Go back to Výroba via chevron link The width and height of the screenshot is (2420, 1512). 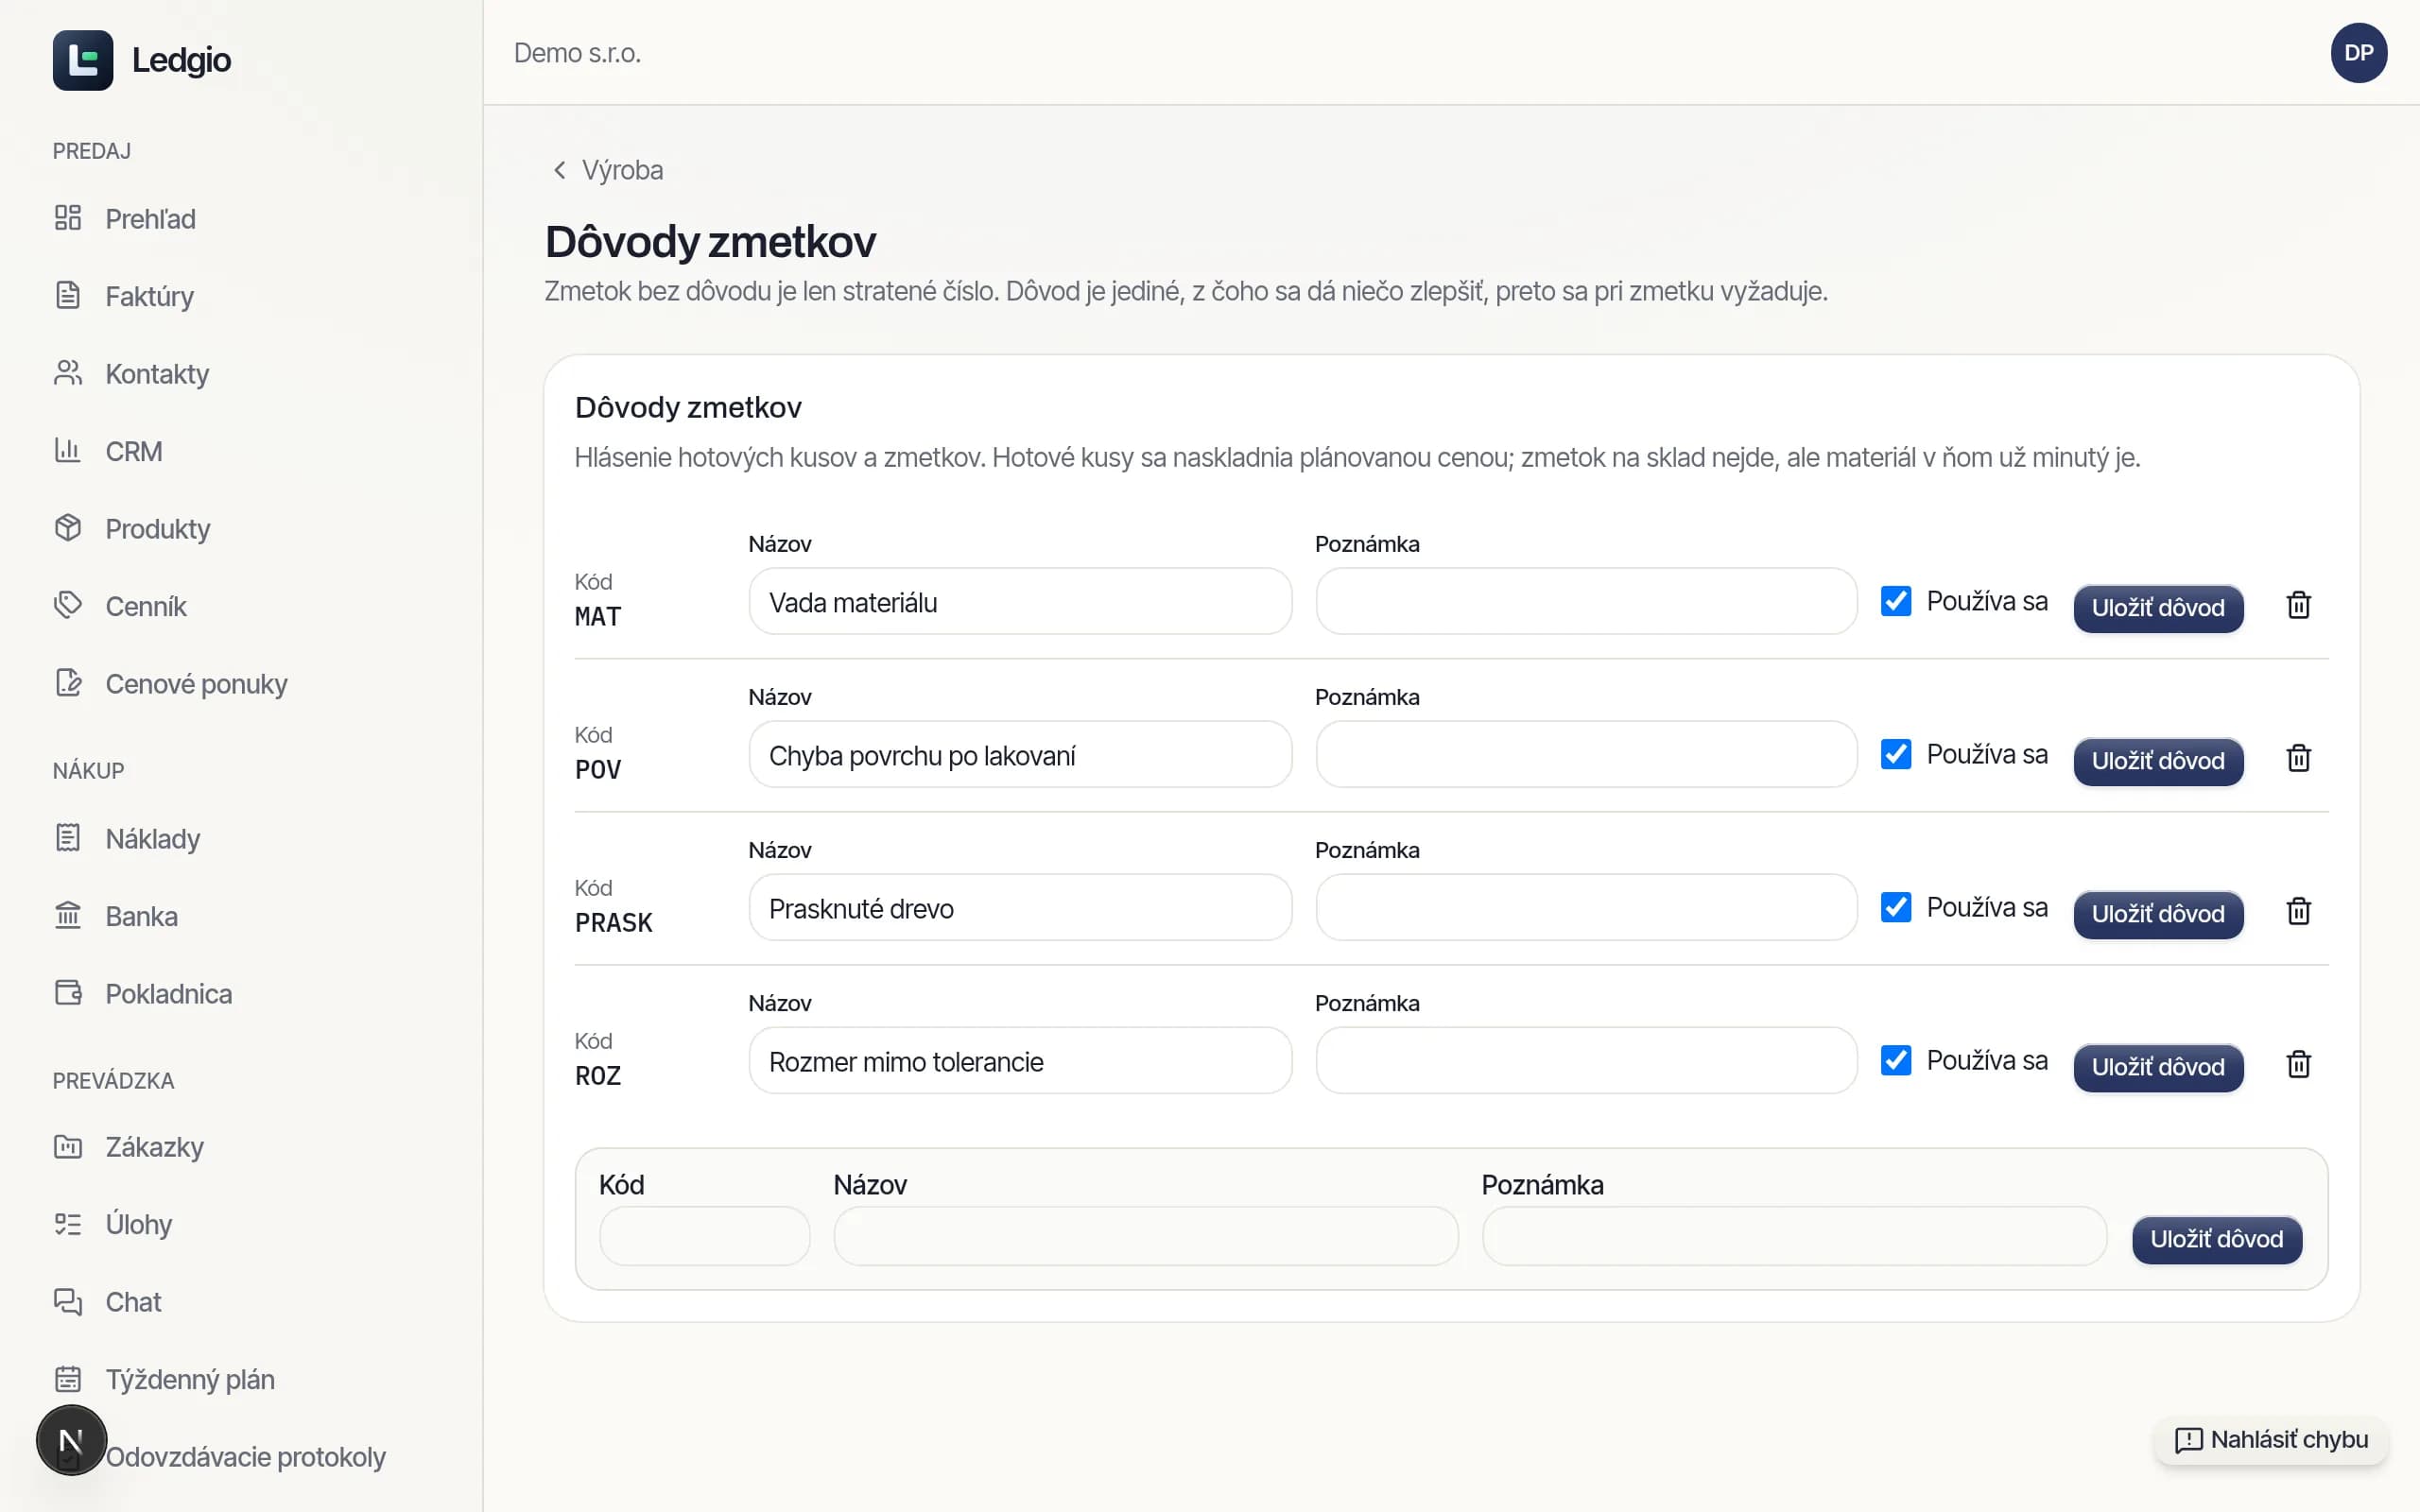pyautogui.click(x=607, y=170)
